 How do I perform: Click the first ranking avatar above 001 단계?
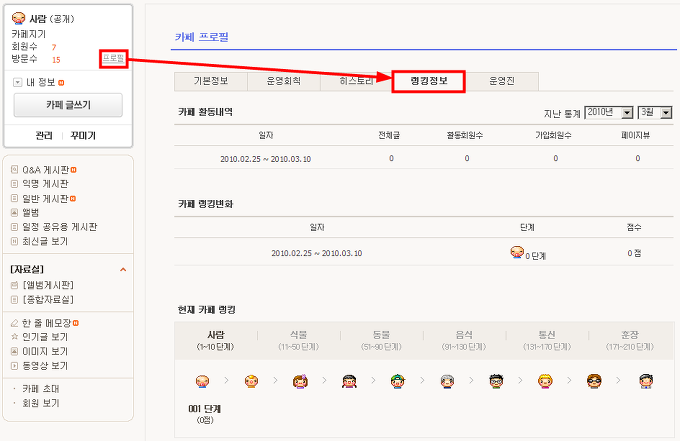(x=203, y=381)
